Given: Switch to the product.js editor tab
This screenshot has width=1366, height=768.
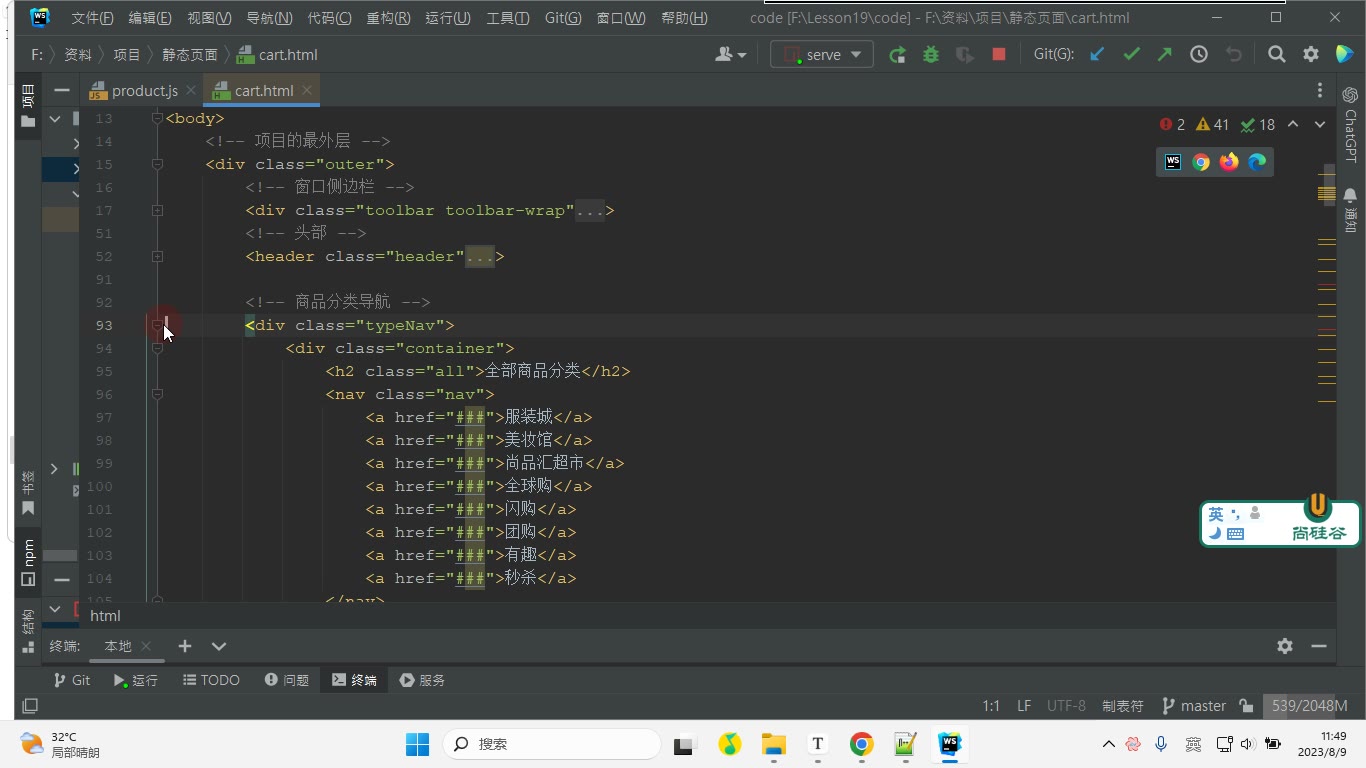Looking at the screenshot, I should coord(134,90).
